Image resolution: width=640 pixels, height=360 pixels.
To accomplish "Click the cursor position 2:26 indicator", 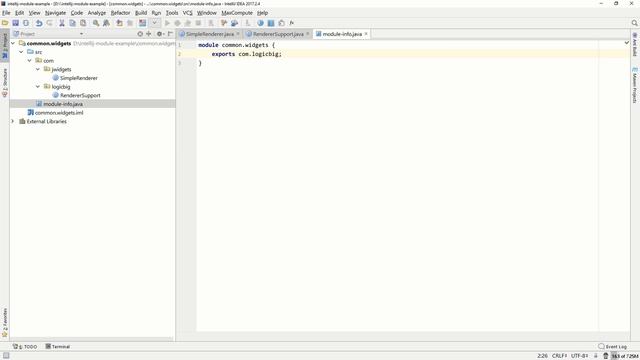I will point(542,356).
